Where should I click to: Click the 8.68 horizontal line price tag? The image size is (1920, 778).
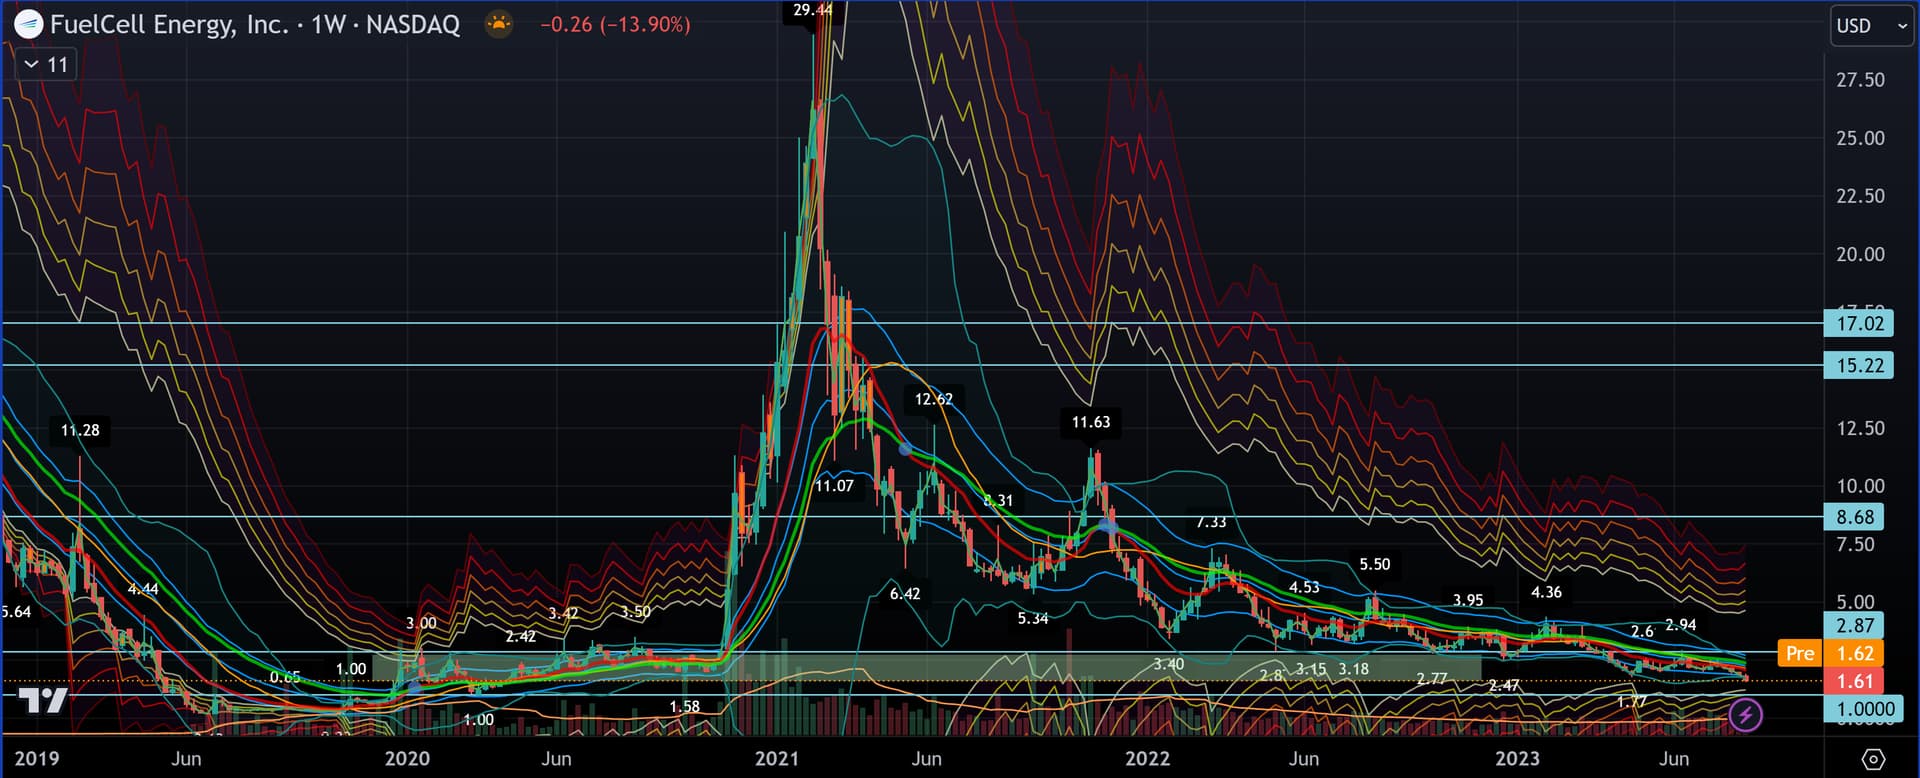pyautogui.click(x=1854, y=517)
